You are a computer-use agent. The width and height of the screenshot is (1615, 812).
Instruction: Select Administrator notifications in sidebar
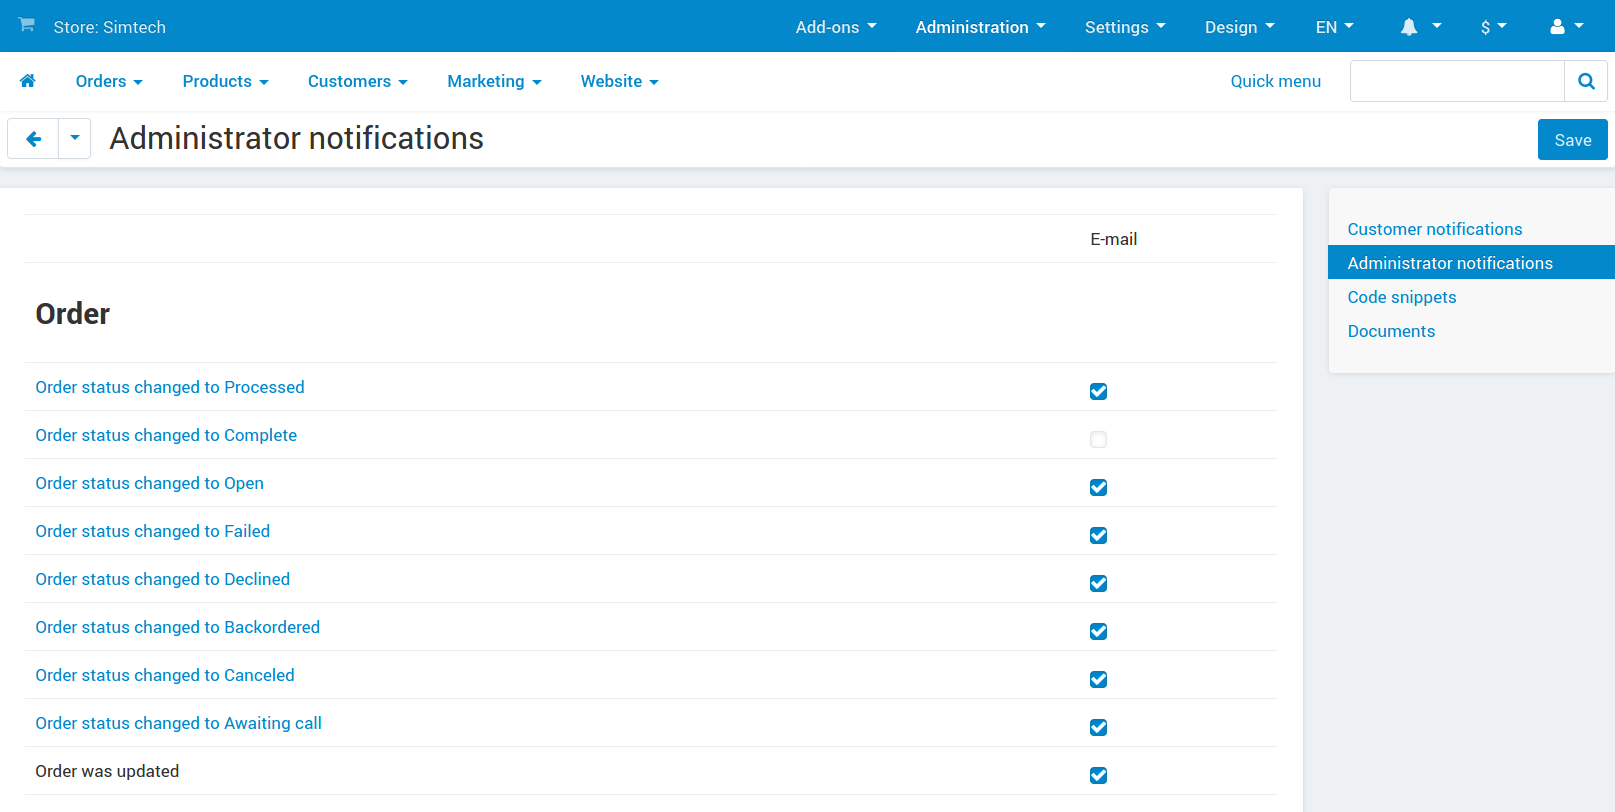click(x=1471, y=263)
